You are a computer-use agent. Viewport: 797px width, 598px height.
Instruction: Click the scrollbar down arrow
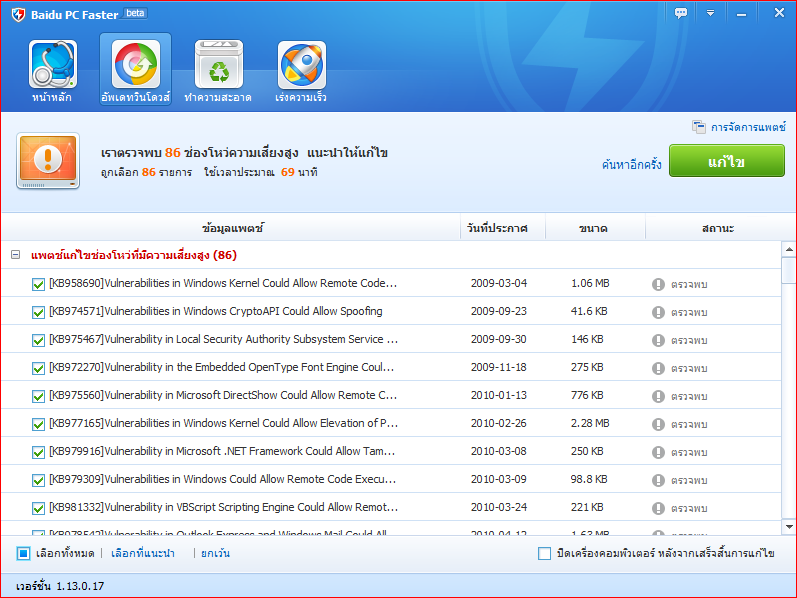789,527
